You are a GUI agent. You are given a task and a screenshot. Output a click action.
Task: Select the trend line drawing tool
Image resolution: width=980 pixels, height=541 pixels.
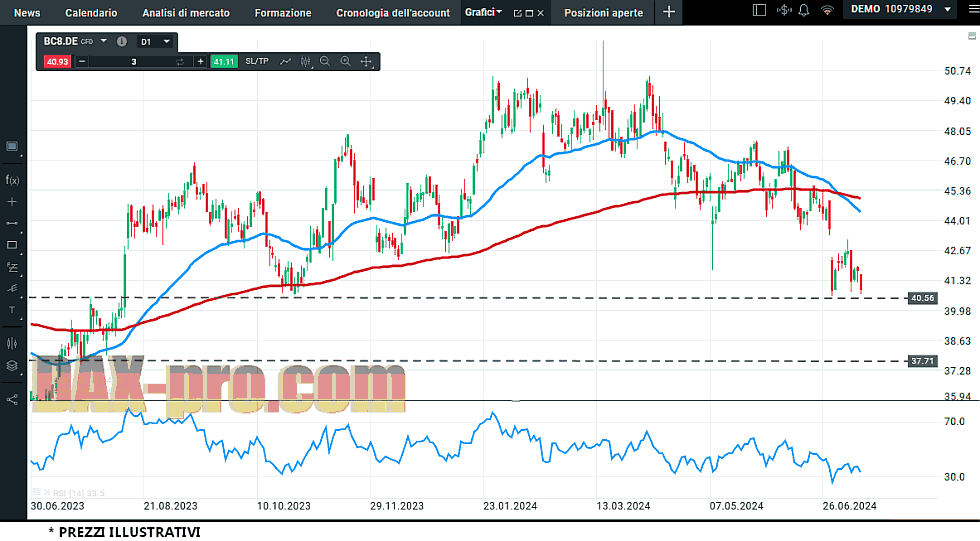12,223
